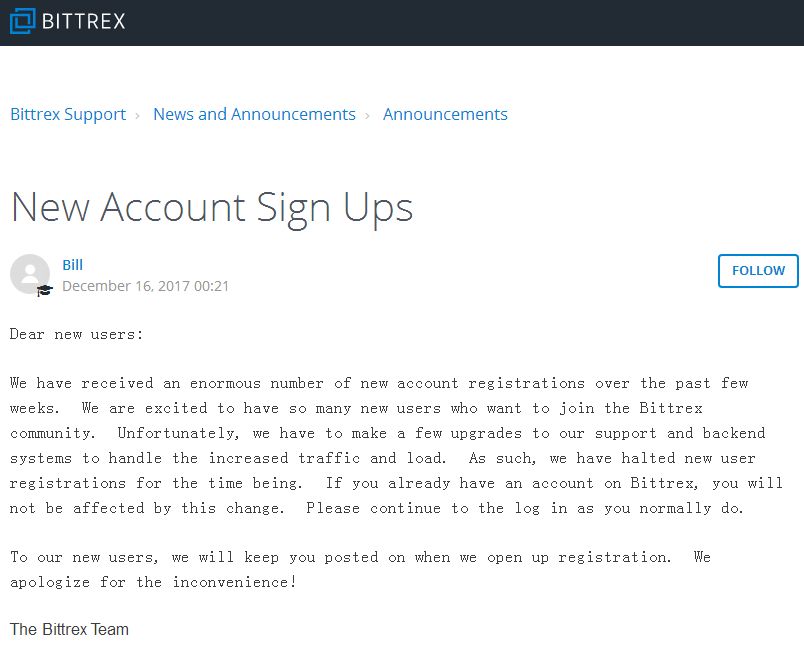
Task: Open the author avatar image
Action: pyautogui.click(x=30, y=274)
